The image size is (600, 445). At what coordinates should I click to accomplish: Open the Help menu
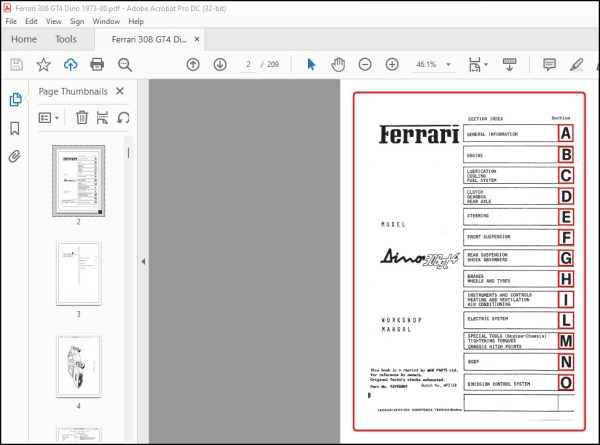(x=136, y=21)
